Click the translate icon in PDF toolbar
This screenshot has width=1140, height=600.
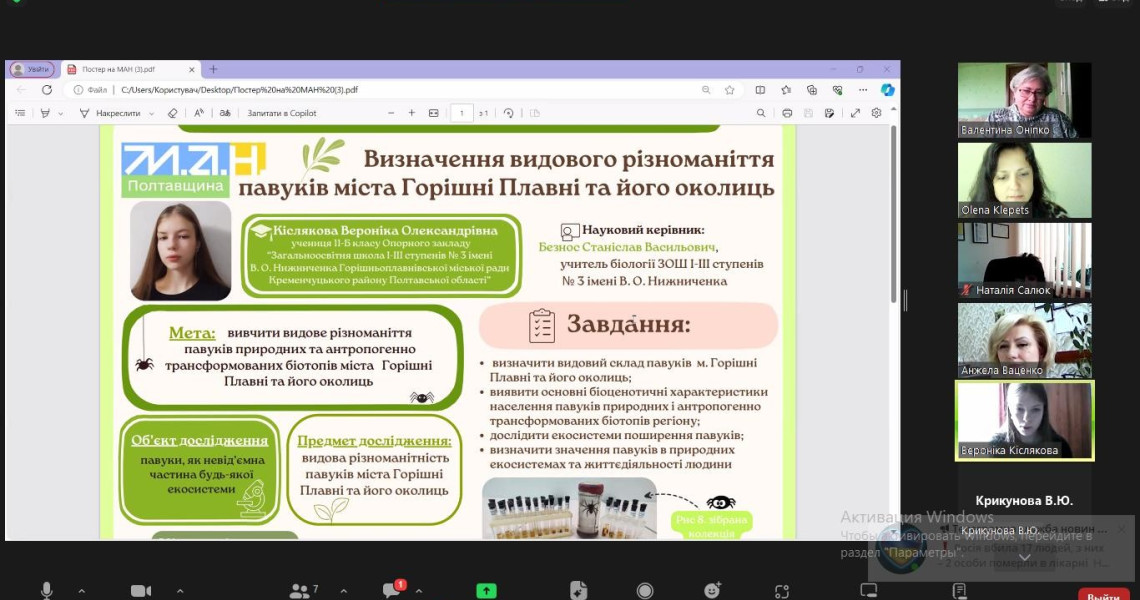225,113
